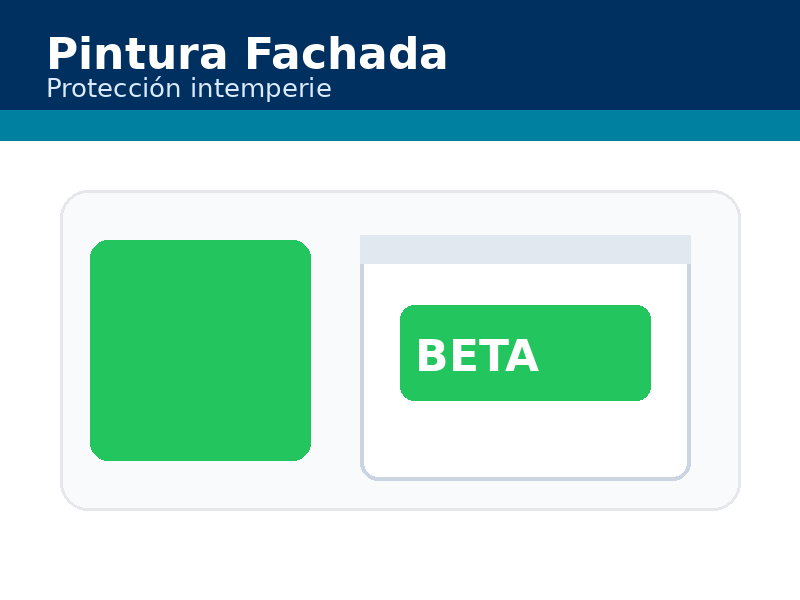This screenshot has height=600, width=800.
Task: Click the letter "A" in BETA
Action: [523, 357]
